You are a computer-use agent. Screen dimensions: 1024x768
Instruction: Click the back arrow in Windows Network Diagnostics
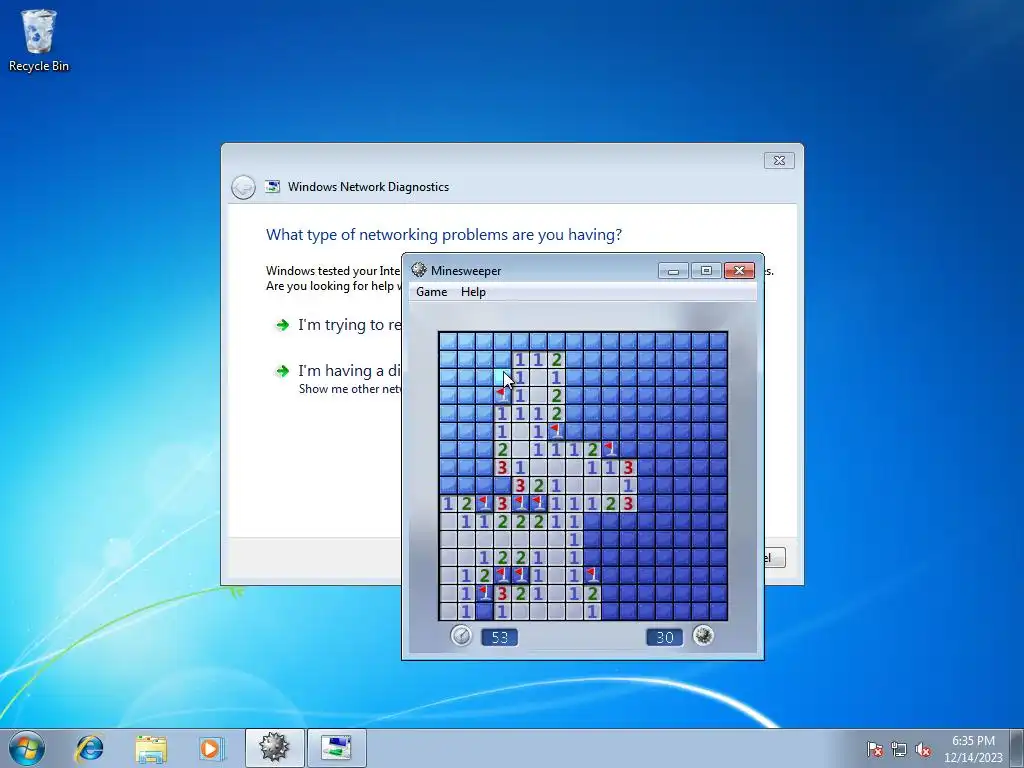tap(243, 187)
